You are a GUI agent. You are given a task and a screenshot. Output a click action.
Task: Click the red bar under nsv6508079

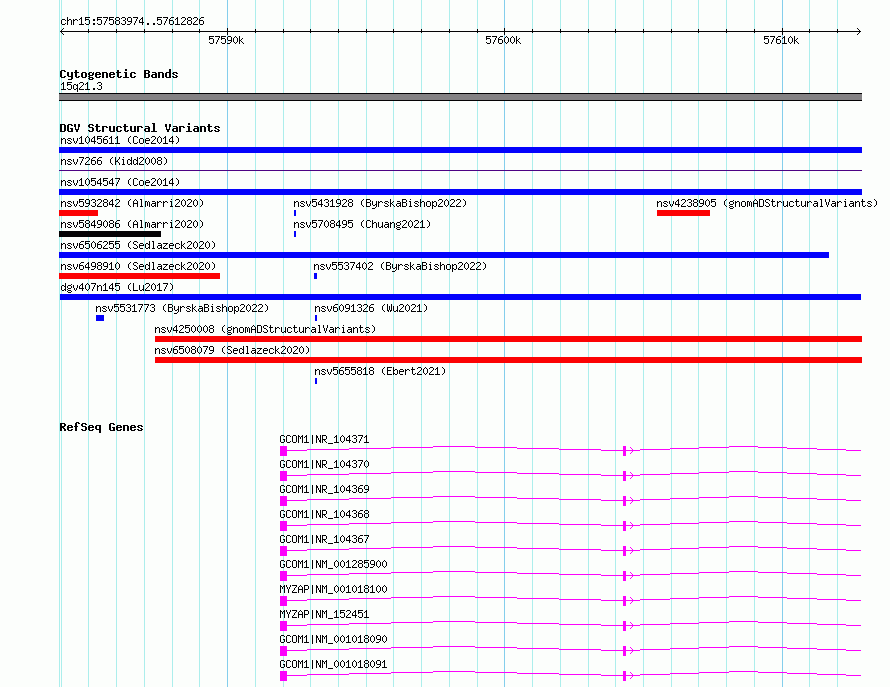tap(509, 360)
